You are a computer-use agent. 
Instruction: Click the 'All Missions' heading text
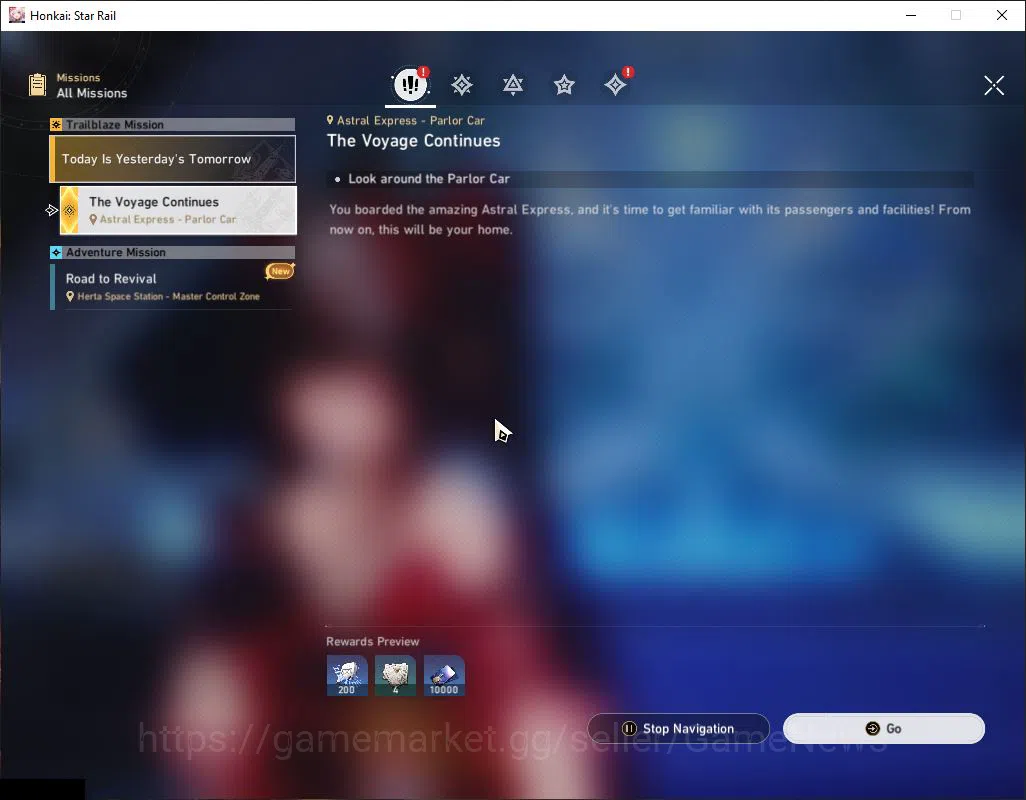point(92,93)
